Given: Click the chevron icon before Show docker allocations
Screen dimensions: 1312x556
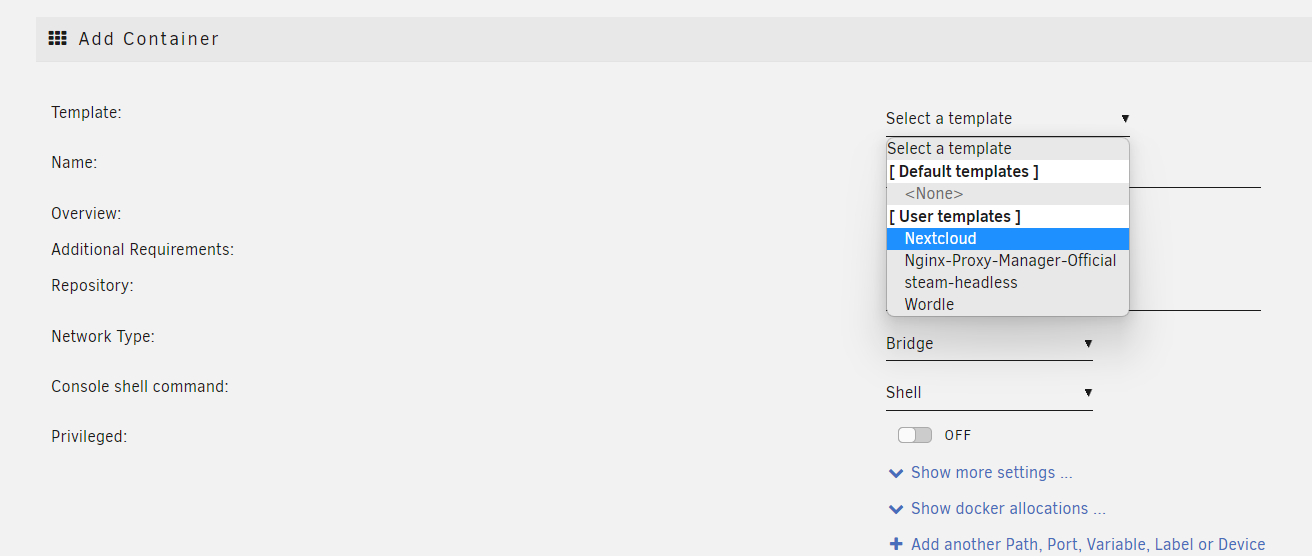Looking at the screenshot, I should pos(896,509).
